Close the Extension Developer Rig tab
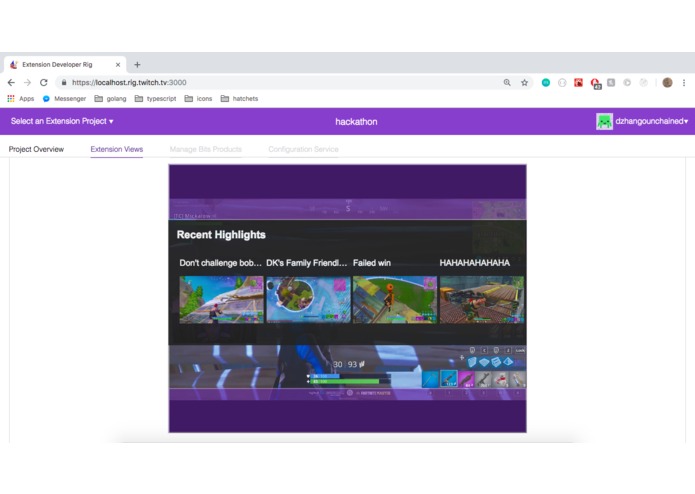This screenshot has width=695, height=494. (118, 65)
